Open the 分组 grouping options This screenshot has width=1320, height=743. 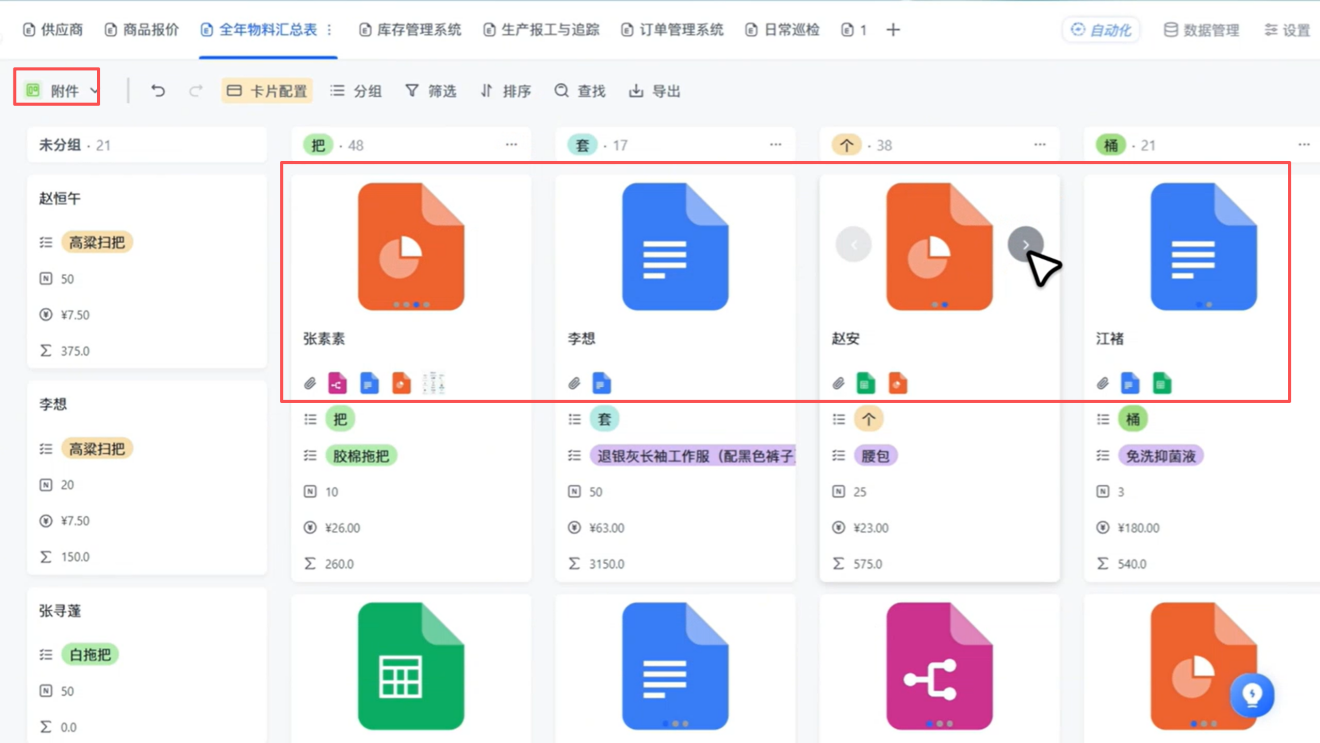pos(356,91)
